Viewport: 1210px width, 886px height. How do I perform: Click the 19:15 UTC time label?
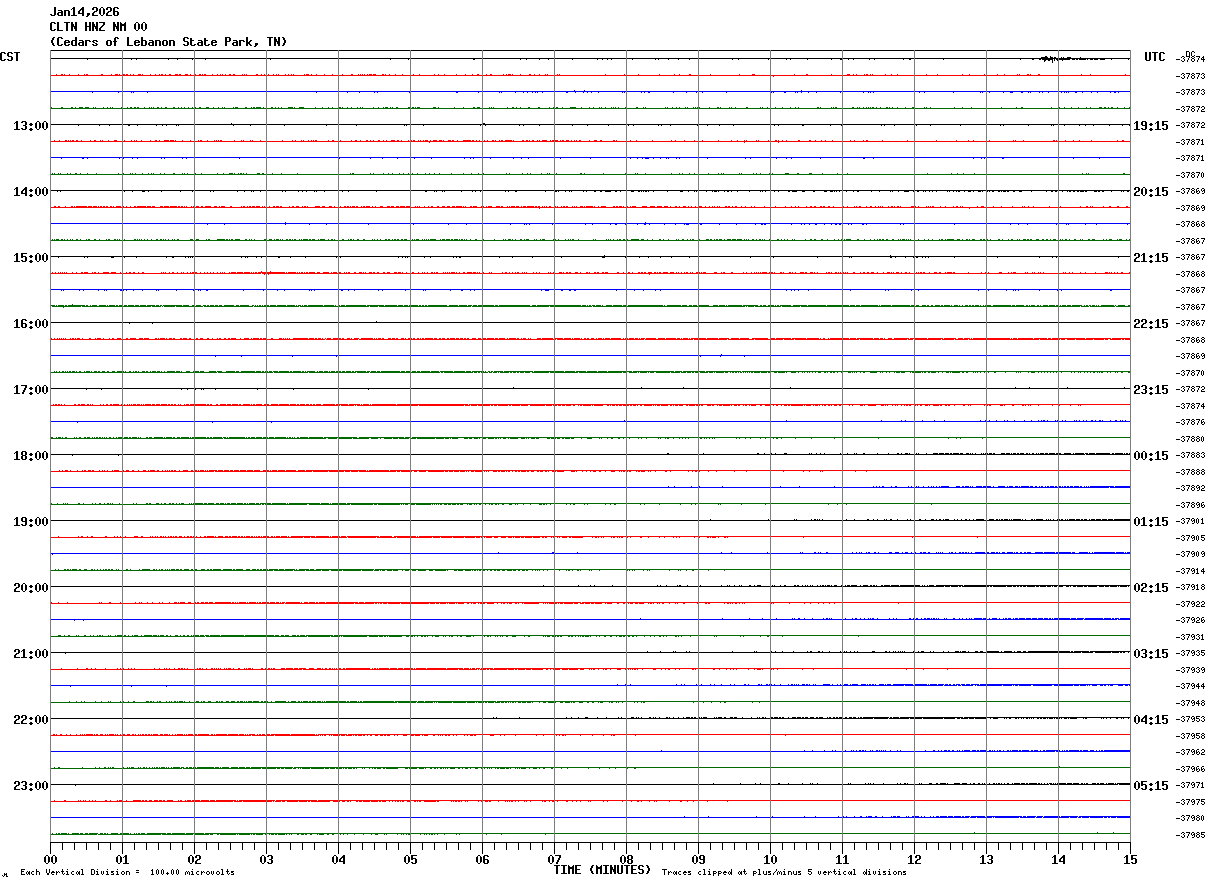click(1150, 126)
